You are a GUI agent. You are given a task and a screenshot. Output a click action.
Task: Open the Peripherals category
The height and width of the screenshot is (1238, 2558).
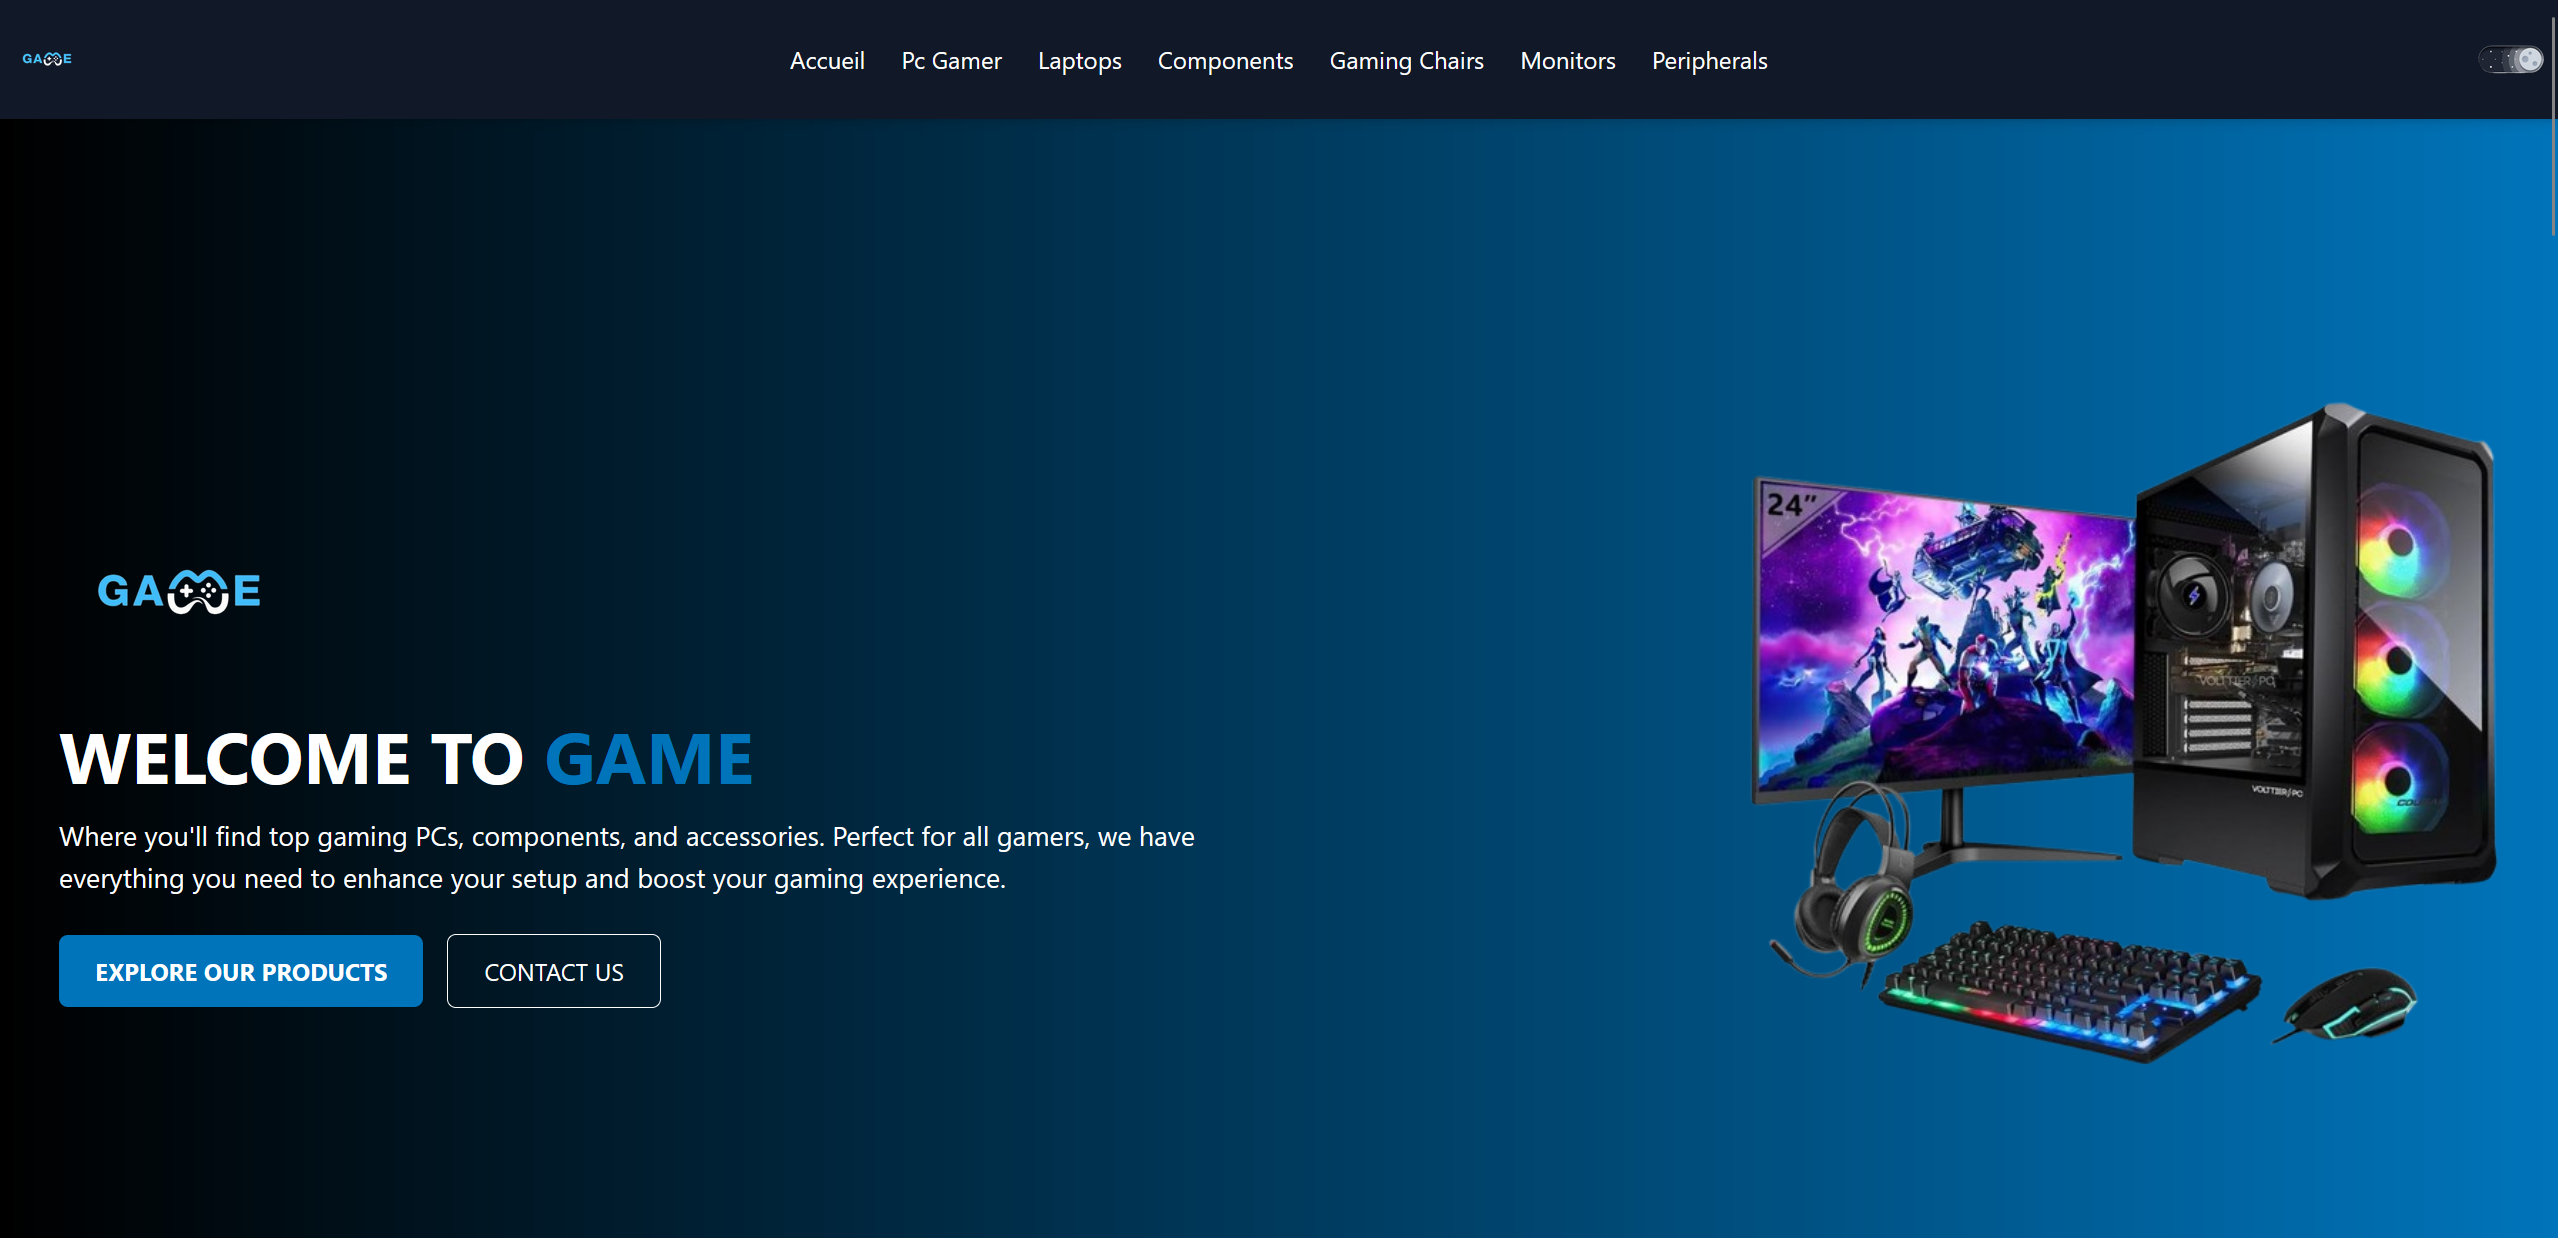point(1709,60)
